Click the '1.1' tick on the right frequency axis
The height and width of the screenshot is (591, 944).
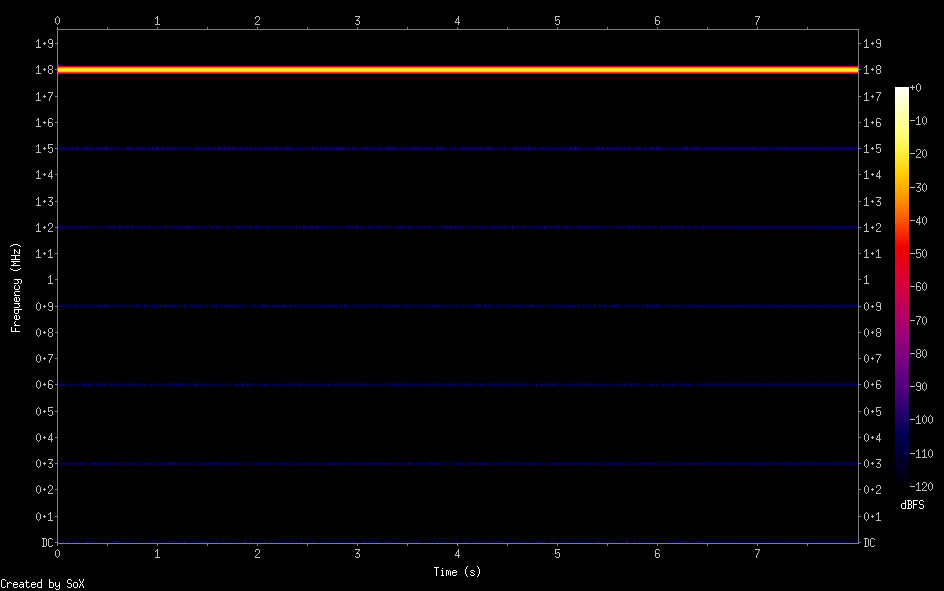pos(872,254)
